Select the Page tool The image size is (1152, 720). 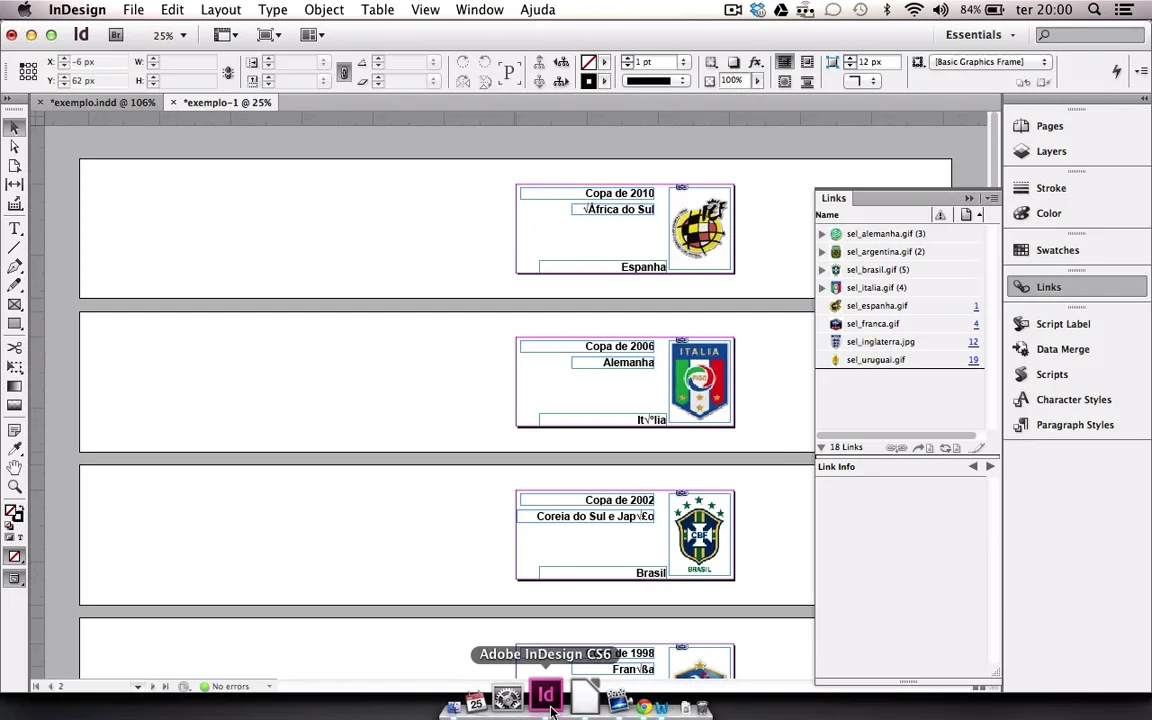pyautogui.click(x=14, y=166)
